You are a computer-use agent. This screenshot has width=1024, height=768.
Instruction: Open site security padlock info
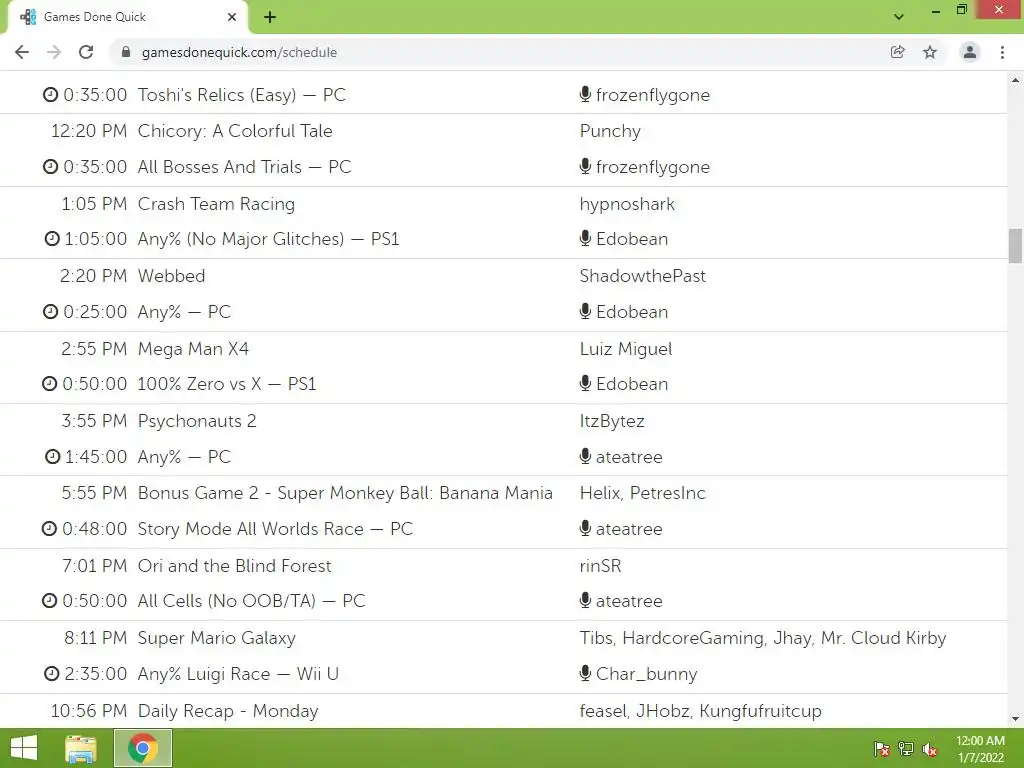point(126,52)
